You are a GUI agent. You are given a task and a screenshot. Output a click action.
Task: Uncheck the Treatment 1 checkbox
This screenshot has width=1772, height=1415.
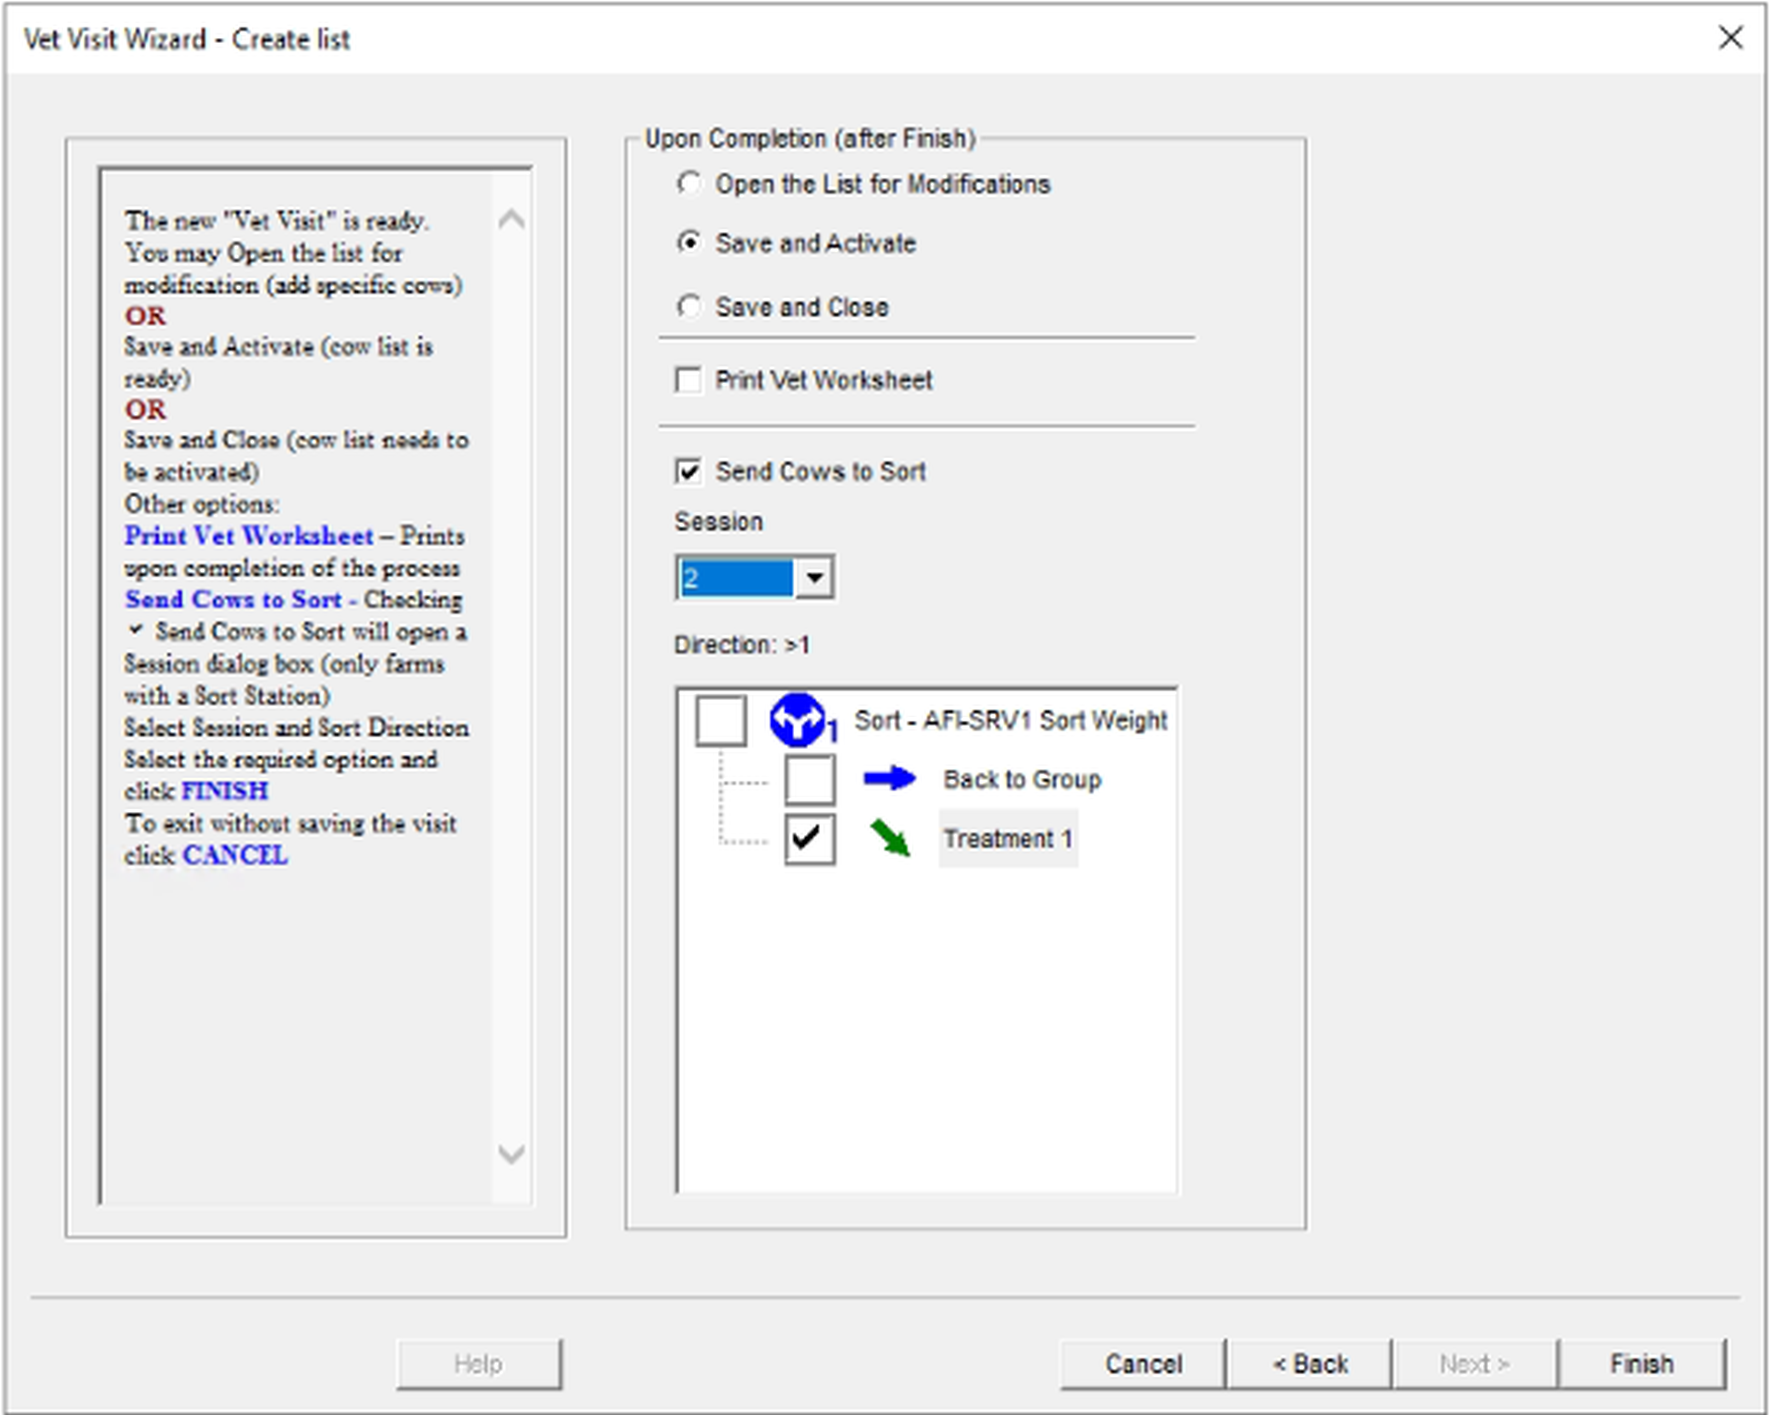point(809,838)
